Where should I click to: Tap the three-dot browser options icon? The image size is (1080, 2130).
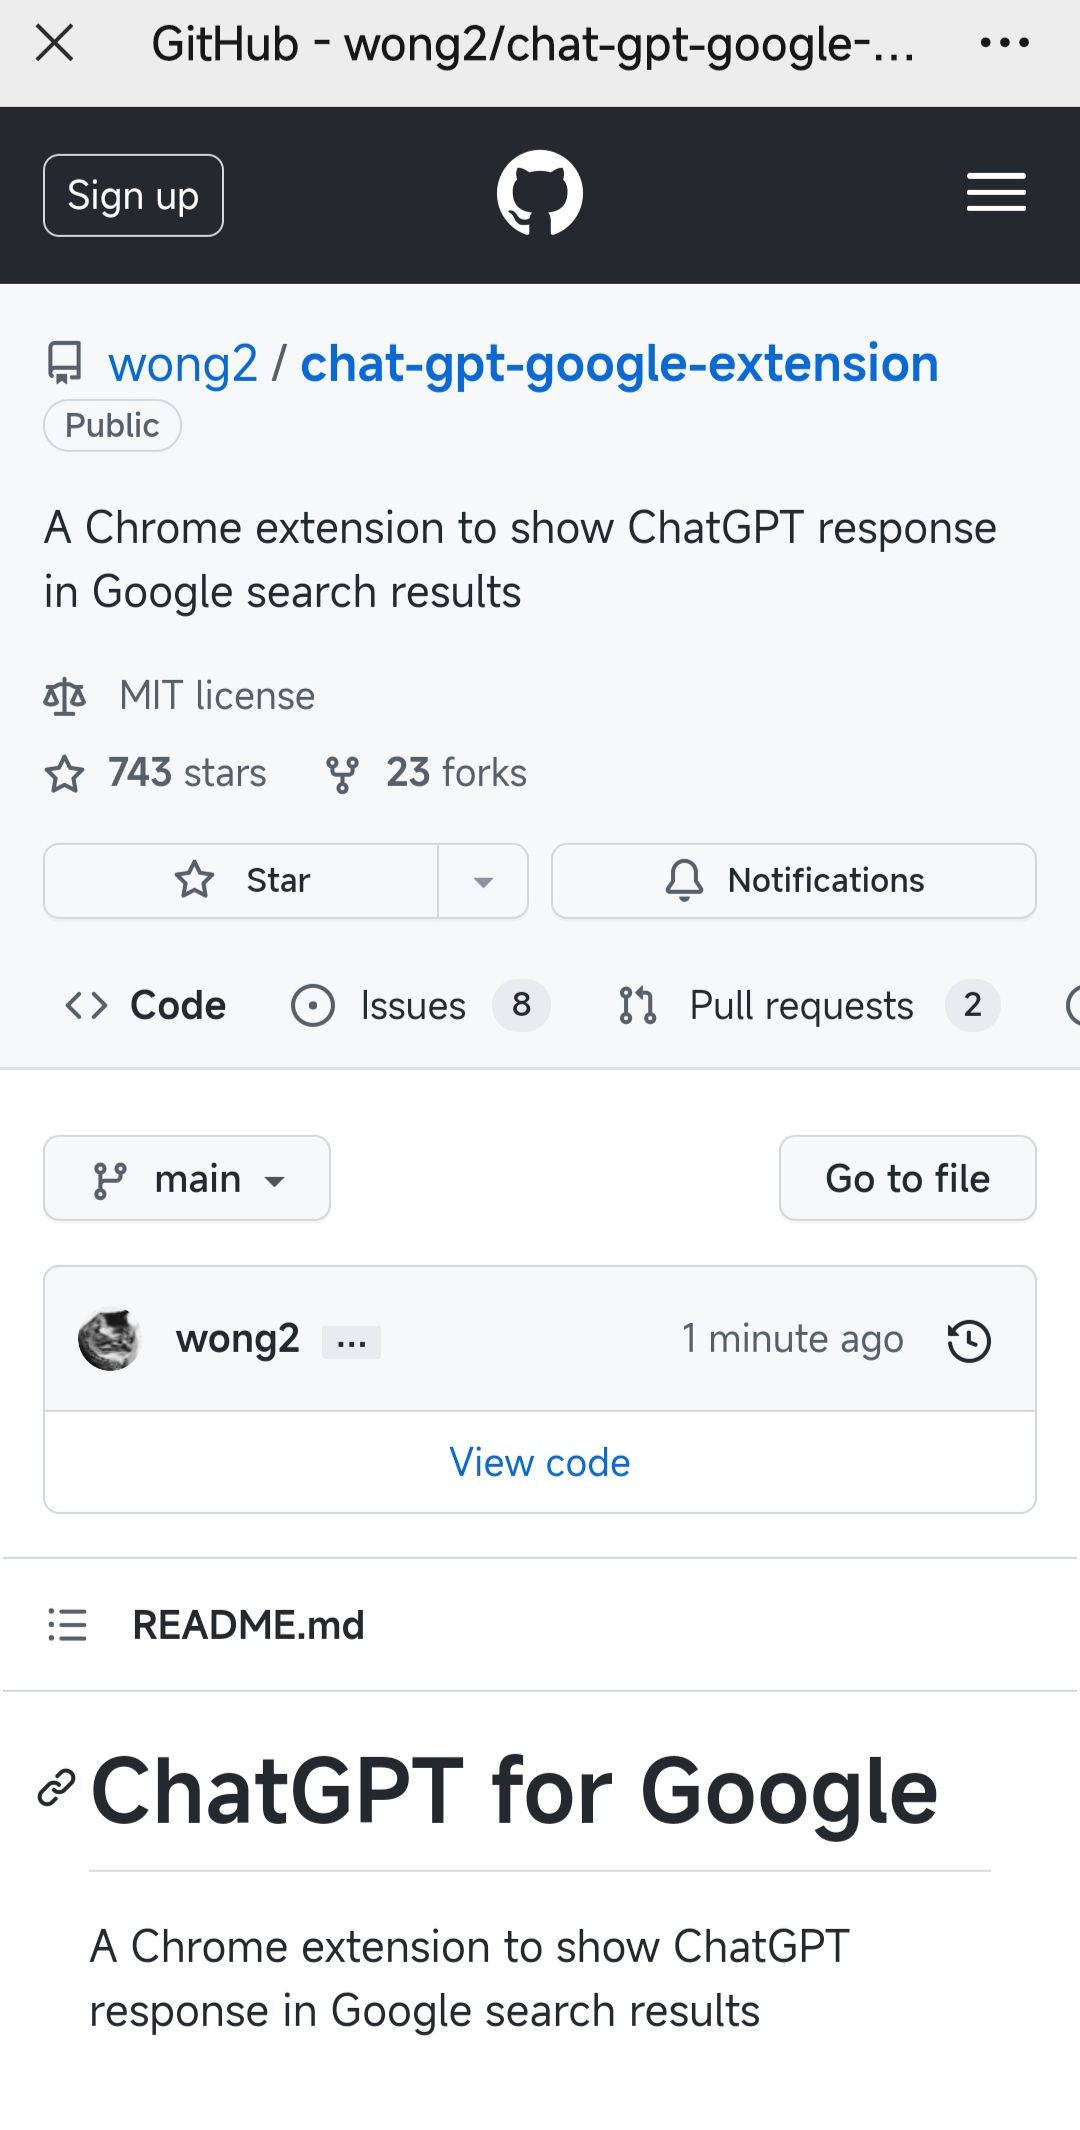[1004, 43]
